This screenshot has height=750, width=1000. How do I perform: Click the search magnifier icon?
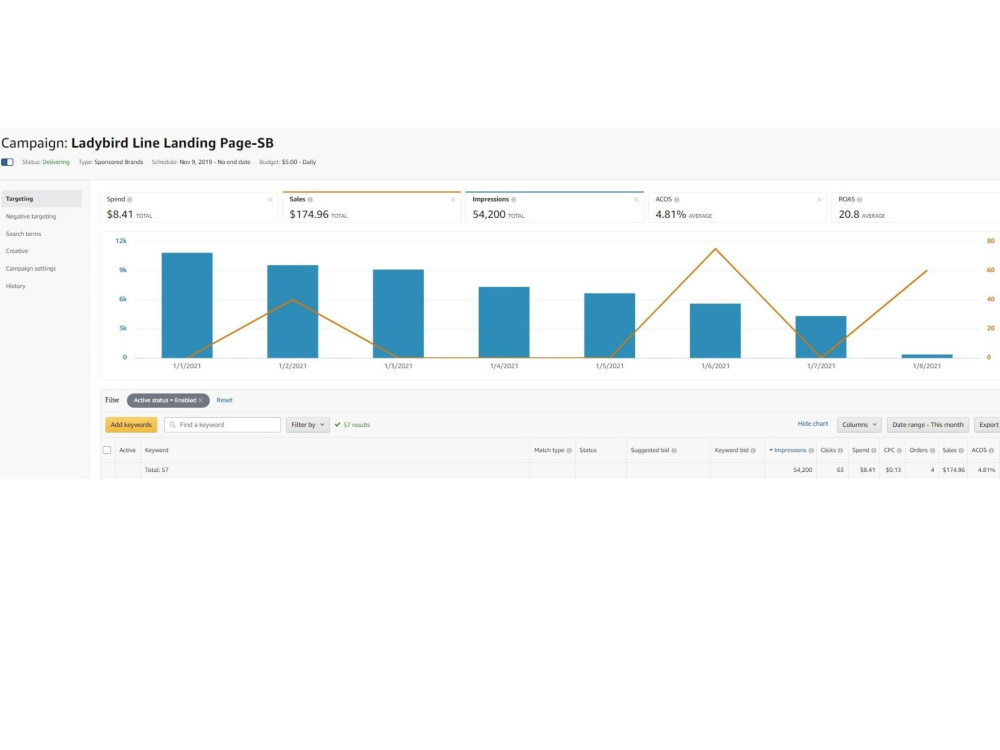[172, 425]
